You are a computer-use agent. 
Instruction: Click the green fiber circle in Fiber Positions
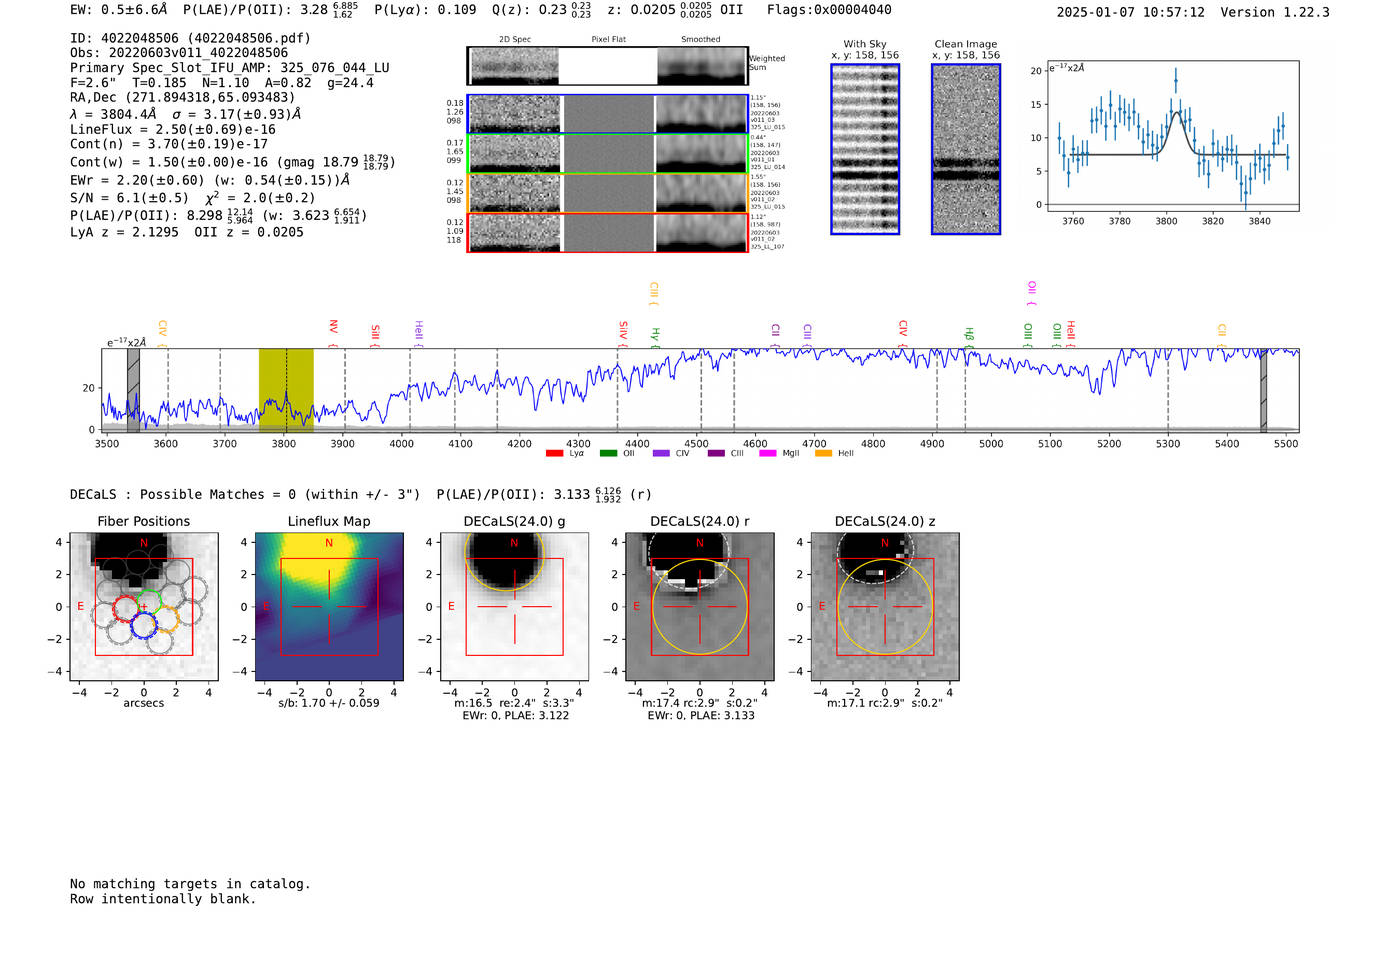pyautogui.click(x=149, y=603)
